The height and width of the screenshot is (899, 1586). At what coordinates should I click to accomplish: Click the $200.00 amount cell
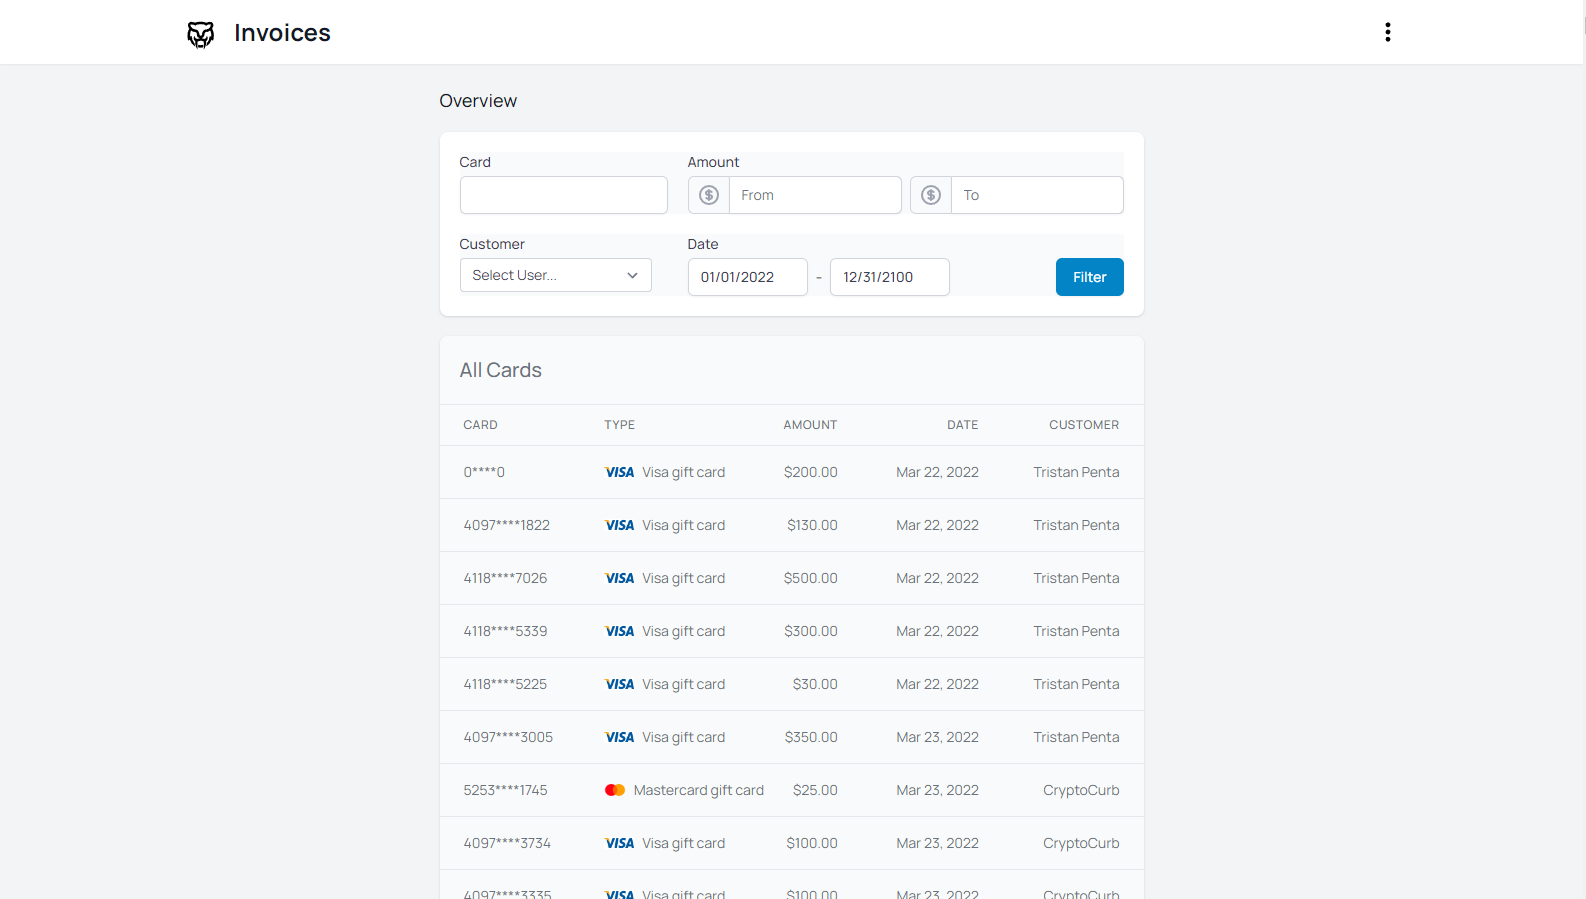(811, 472)
